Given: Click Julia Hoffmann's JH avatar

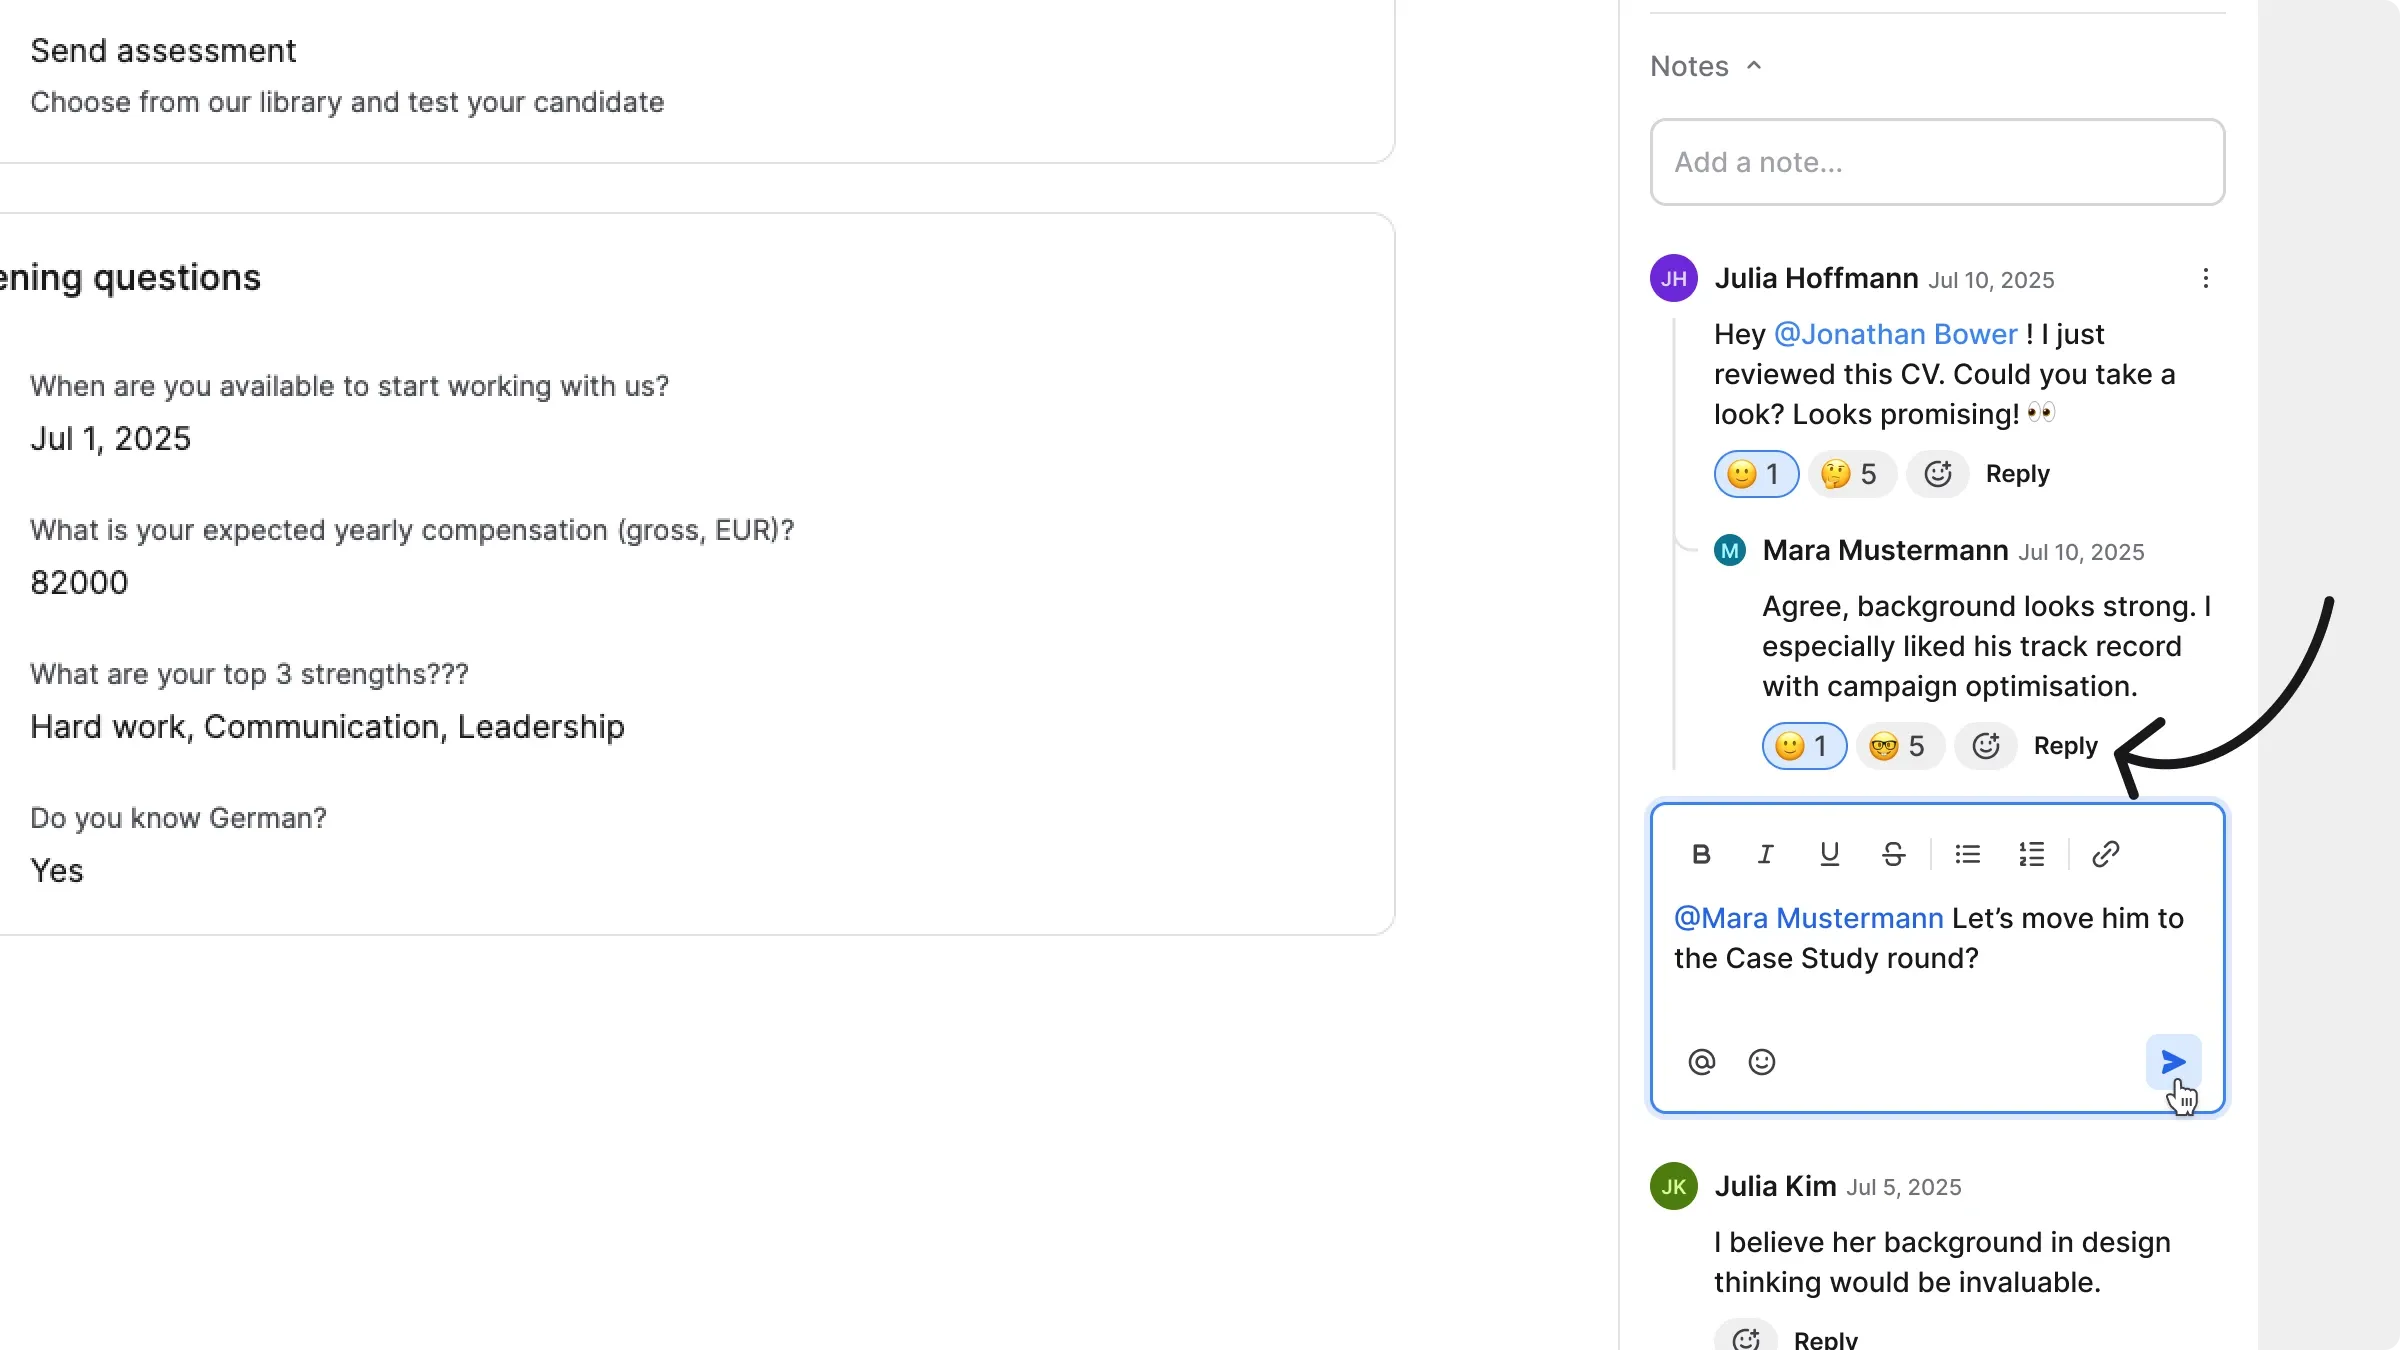Looking at the screenshot, I should point(1673,278).
